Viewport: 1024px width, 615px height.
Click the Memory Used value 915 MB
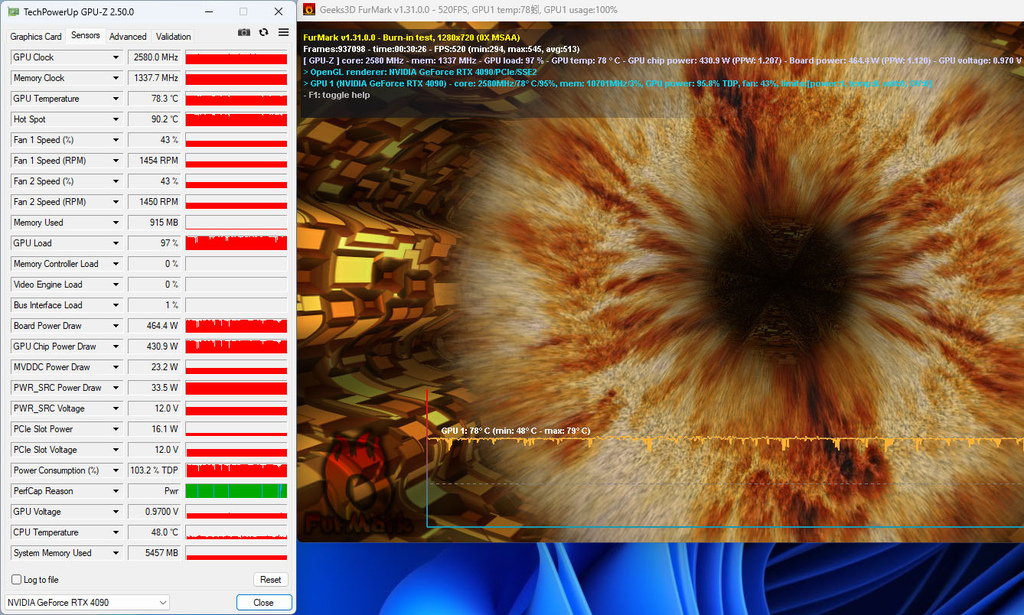155,223
